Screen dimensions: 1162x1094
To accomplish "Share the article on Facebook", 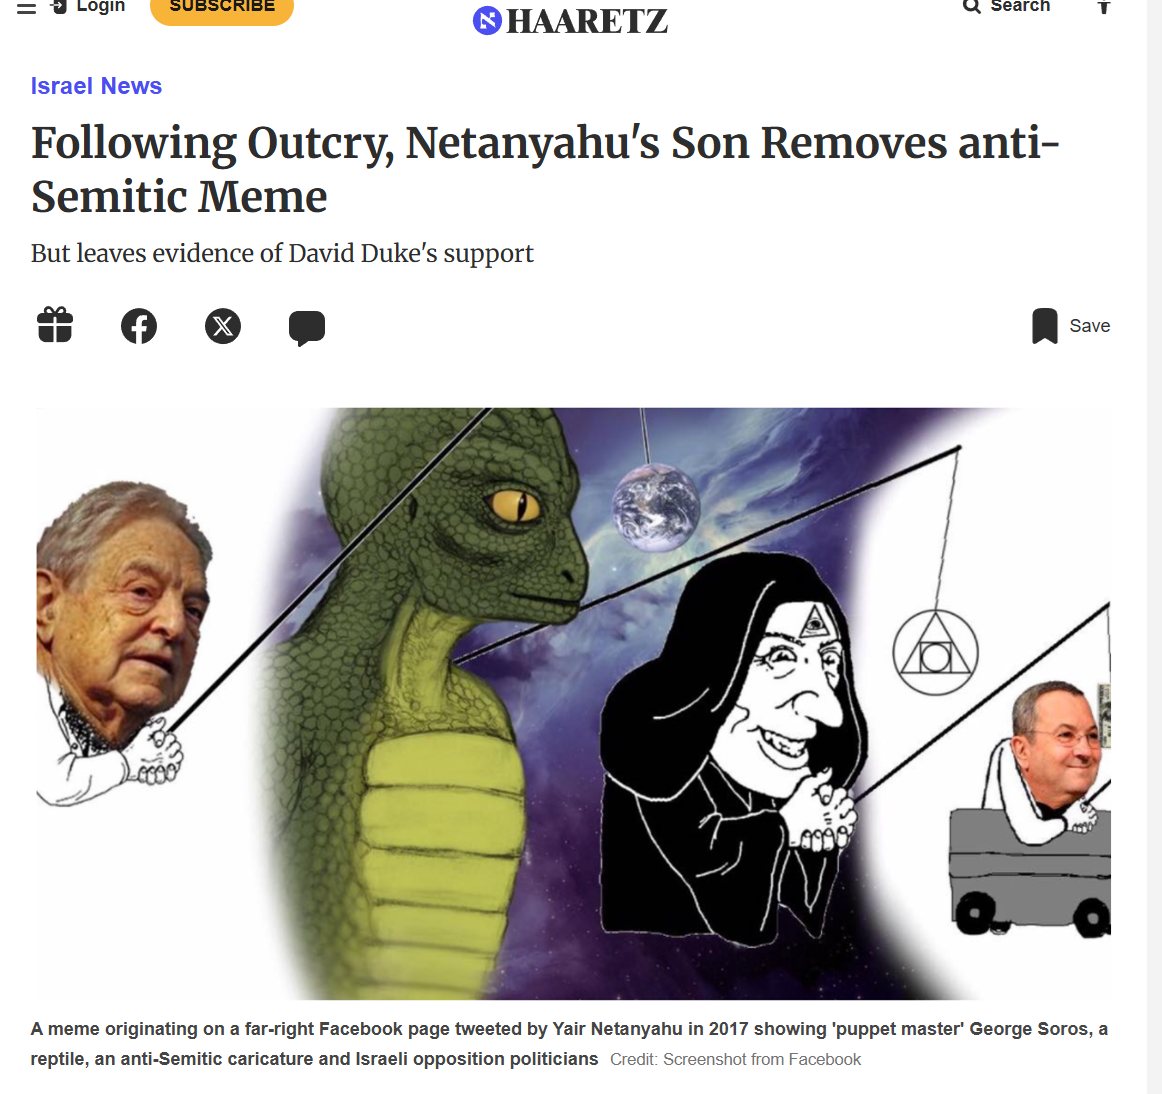I will [x=139, y=326].
